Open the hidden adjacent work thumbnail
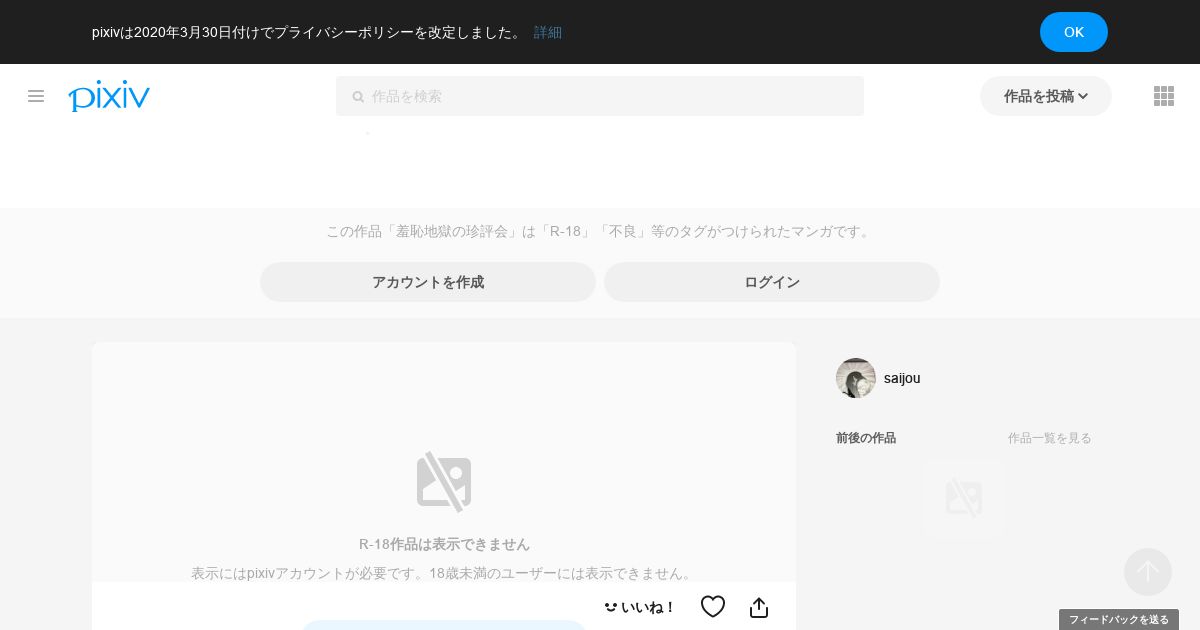Image resolution: width=1200 pixels, height=630 pixels. [x=964, y=498]
